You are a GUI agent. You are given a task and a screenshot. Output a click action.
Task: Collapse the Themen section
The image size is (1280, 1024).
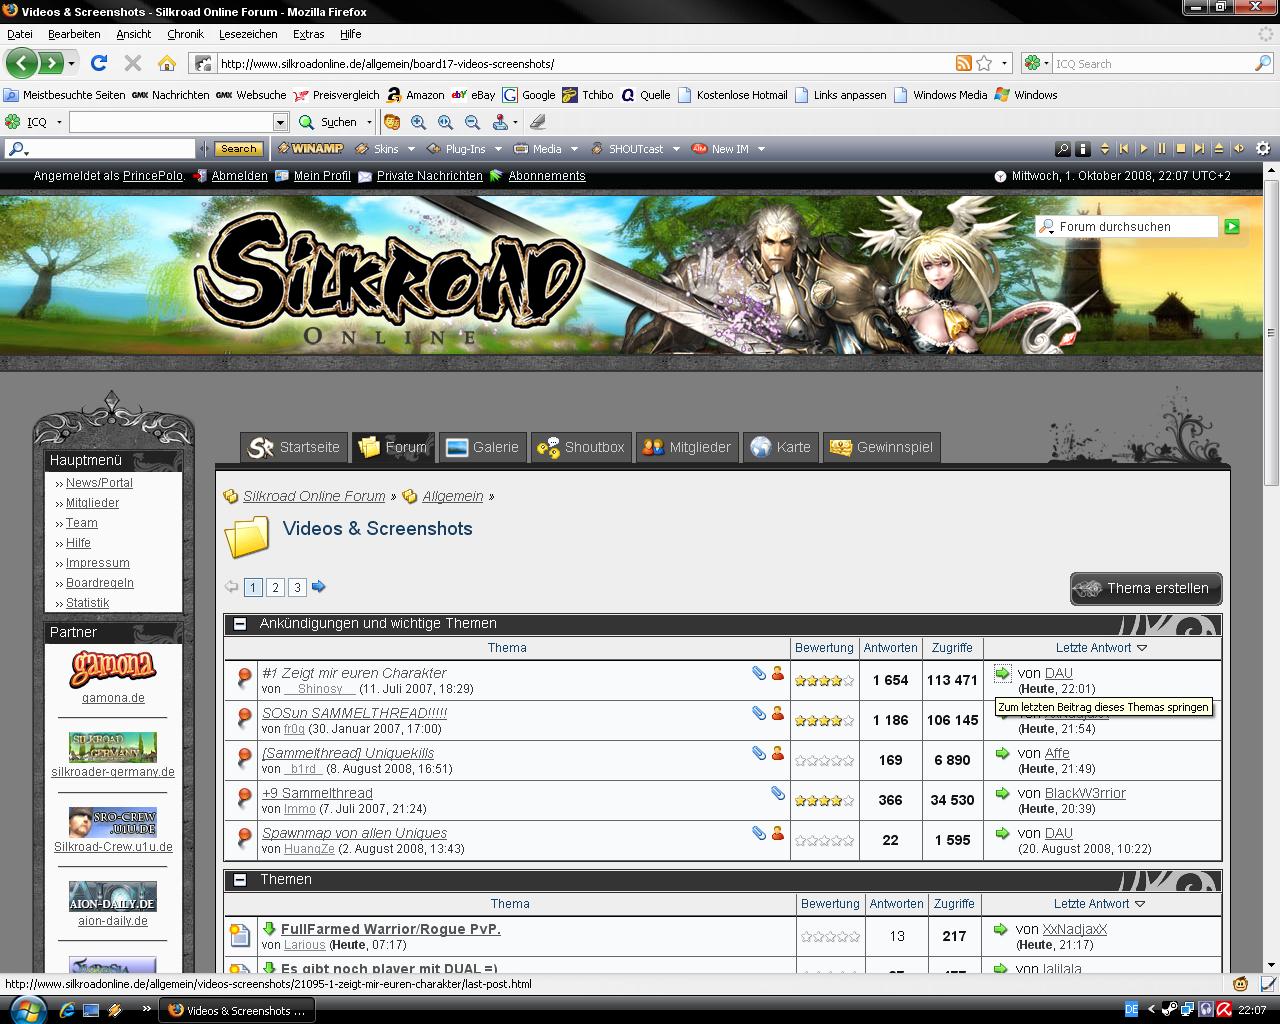(x=240, y=880)
